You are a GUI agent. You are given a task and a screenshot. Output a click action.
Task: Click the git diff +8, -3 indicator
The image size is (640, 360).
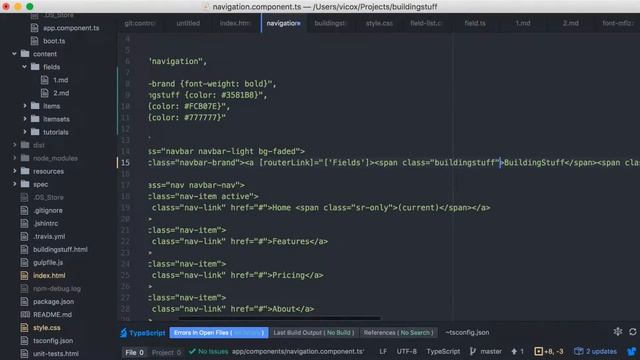[549, 351]
